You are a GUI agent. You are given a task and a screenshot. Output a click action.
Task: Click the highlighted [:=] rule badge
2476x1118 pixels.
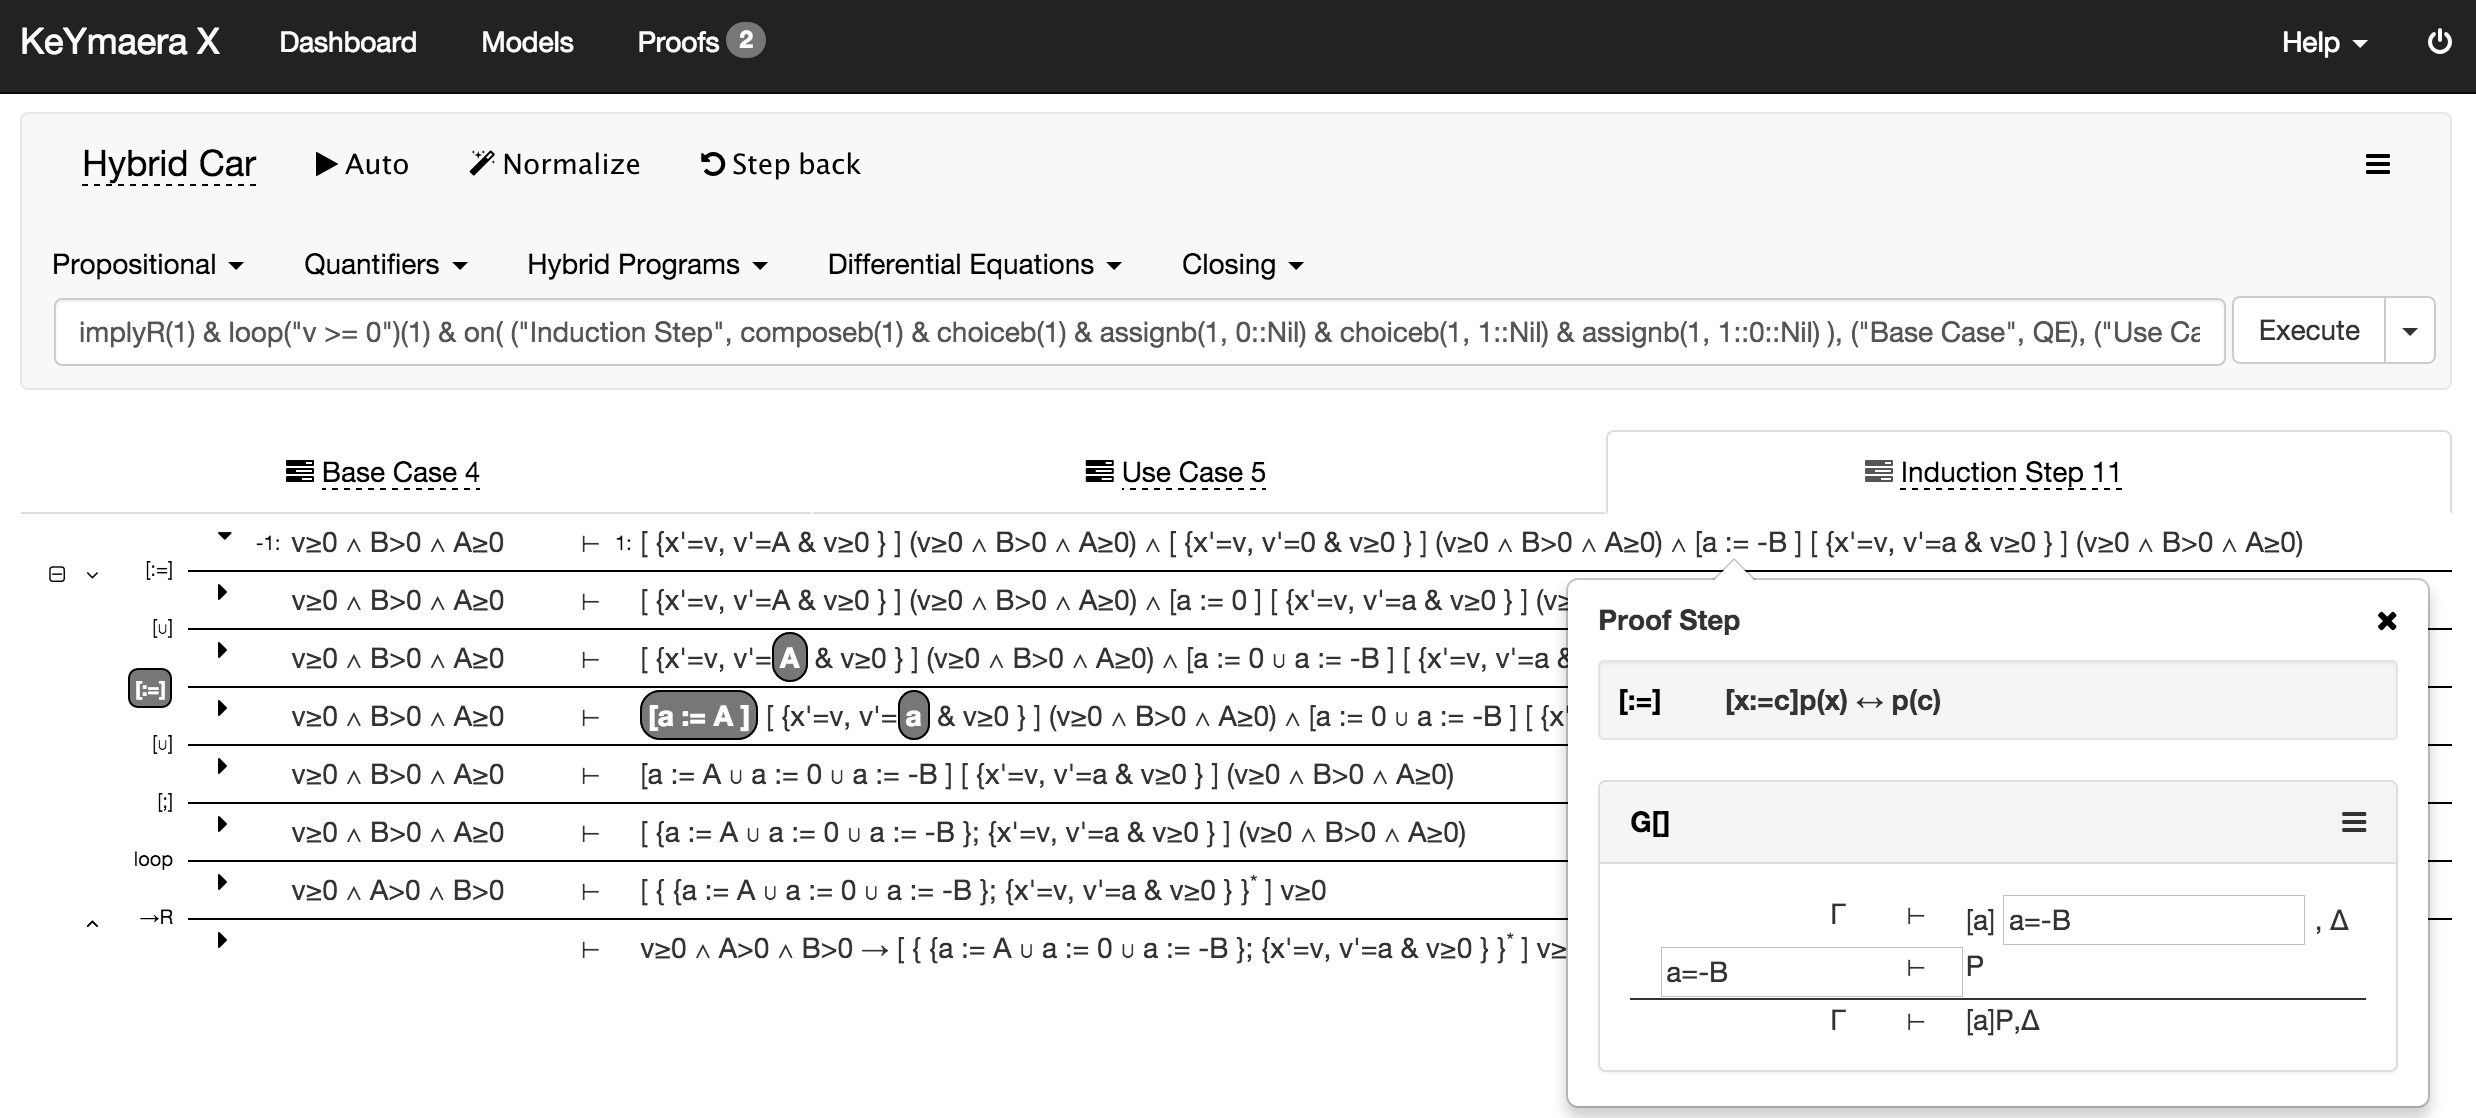(x=150, y=689)
